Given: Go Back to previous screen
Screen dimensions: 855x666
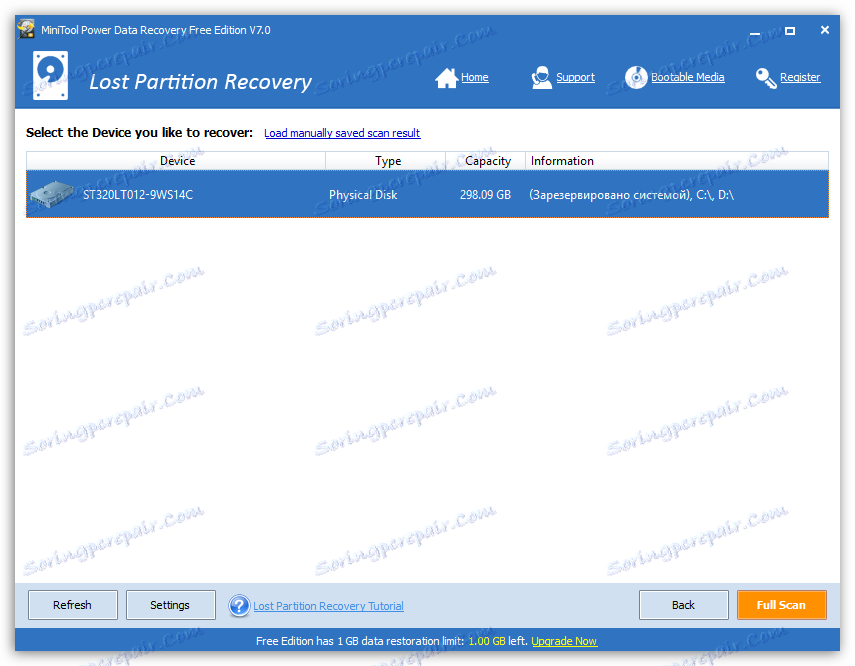Looking at the screenshot, I should (683, 605).
